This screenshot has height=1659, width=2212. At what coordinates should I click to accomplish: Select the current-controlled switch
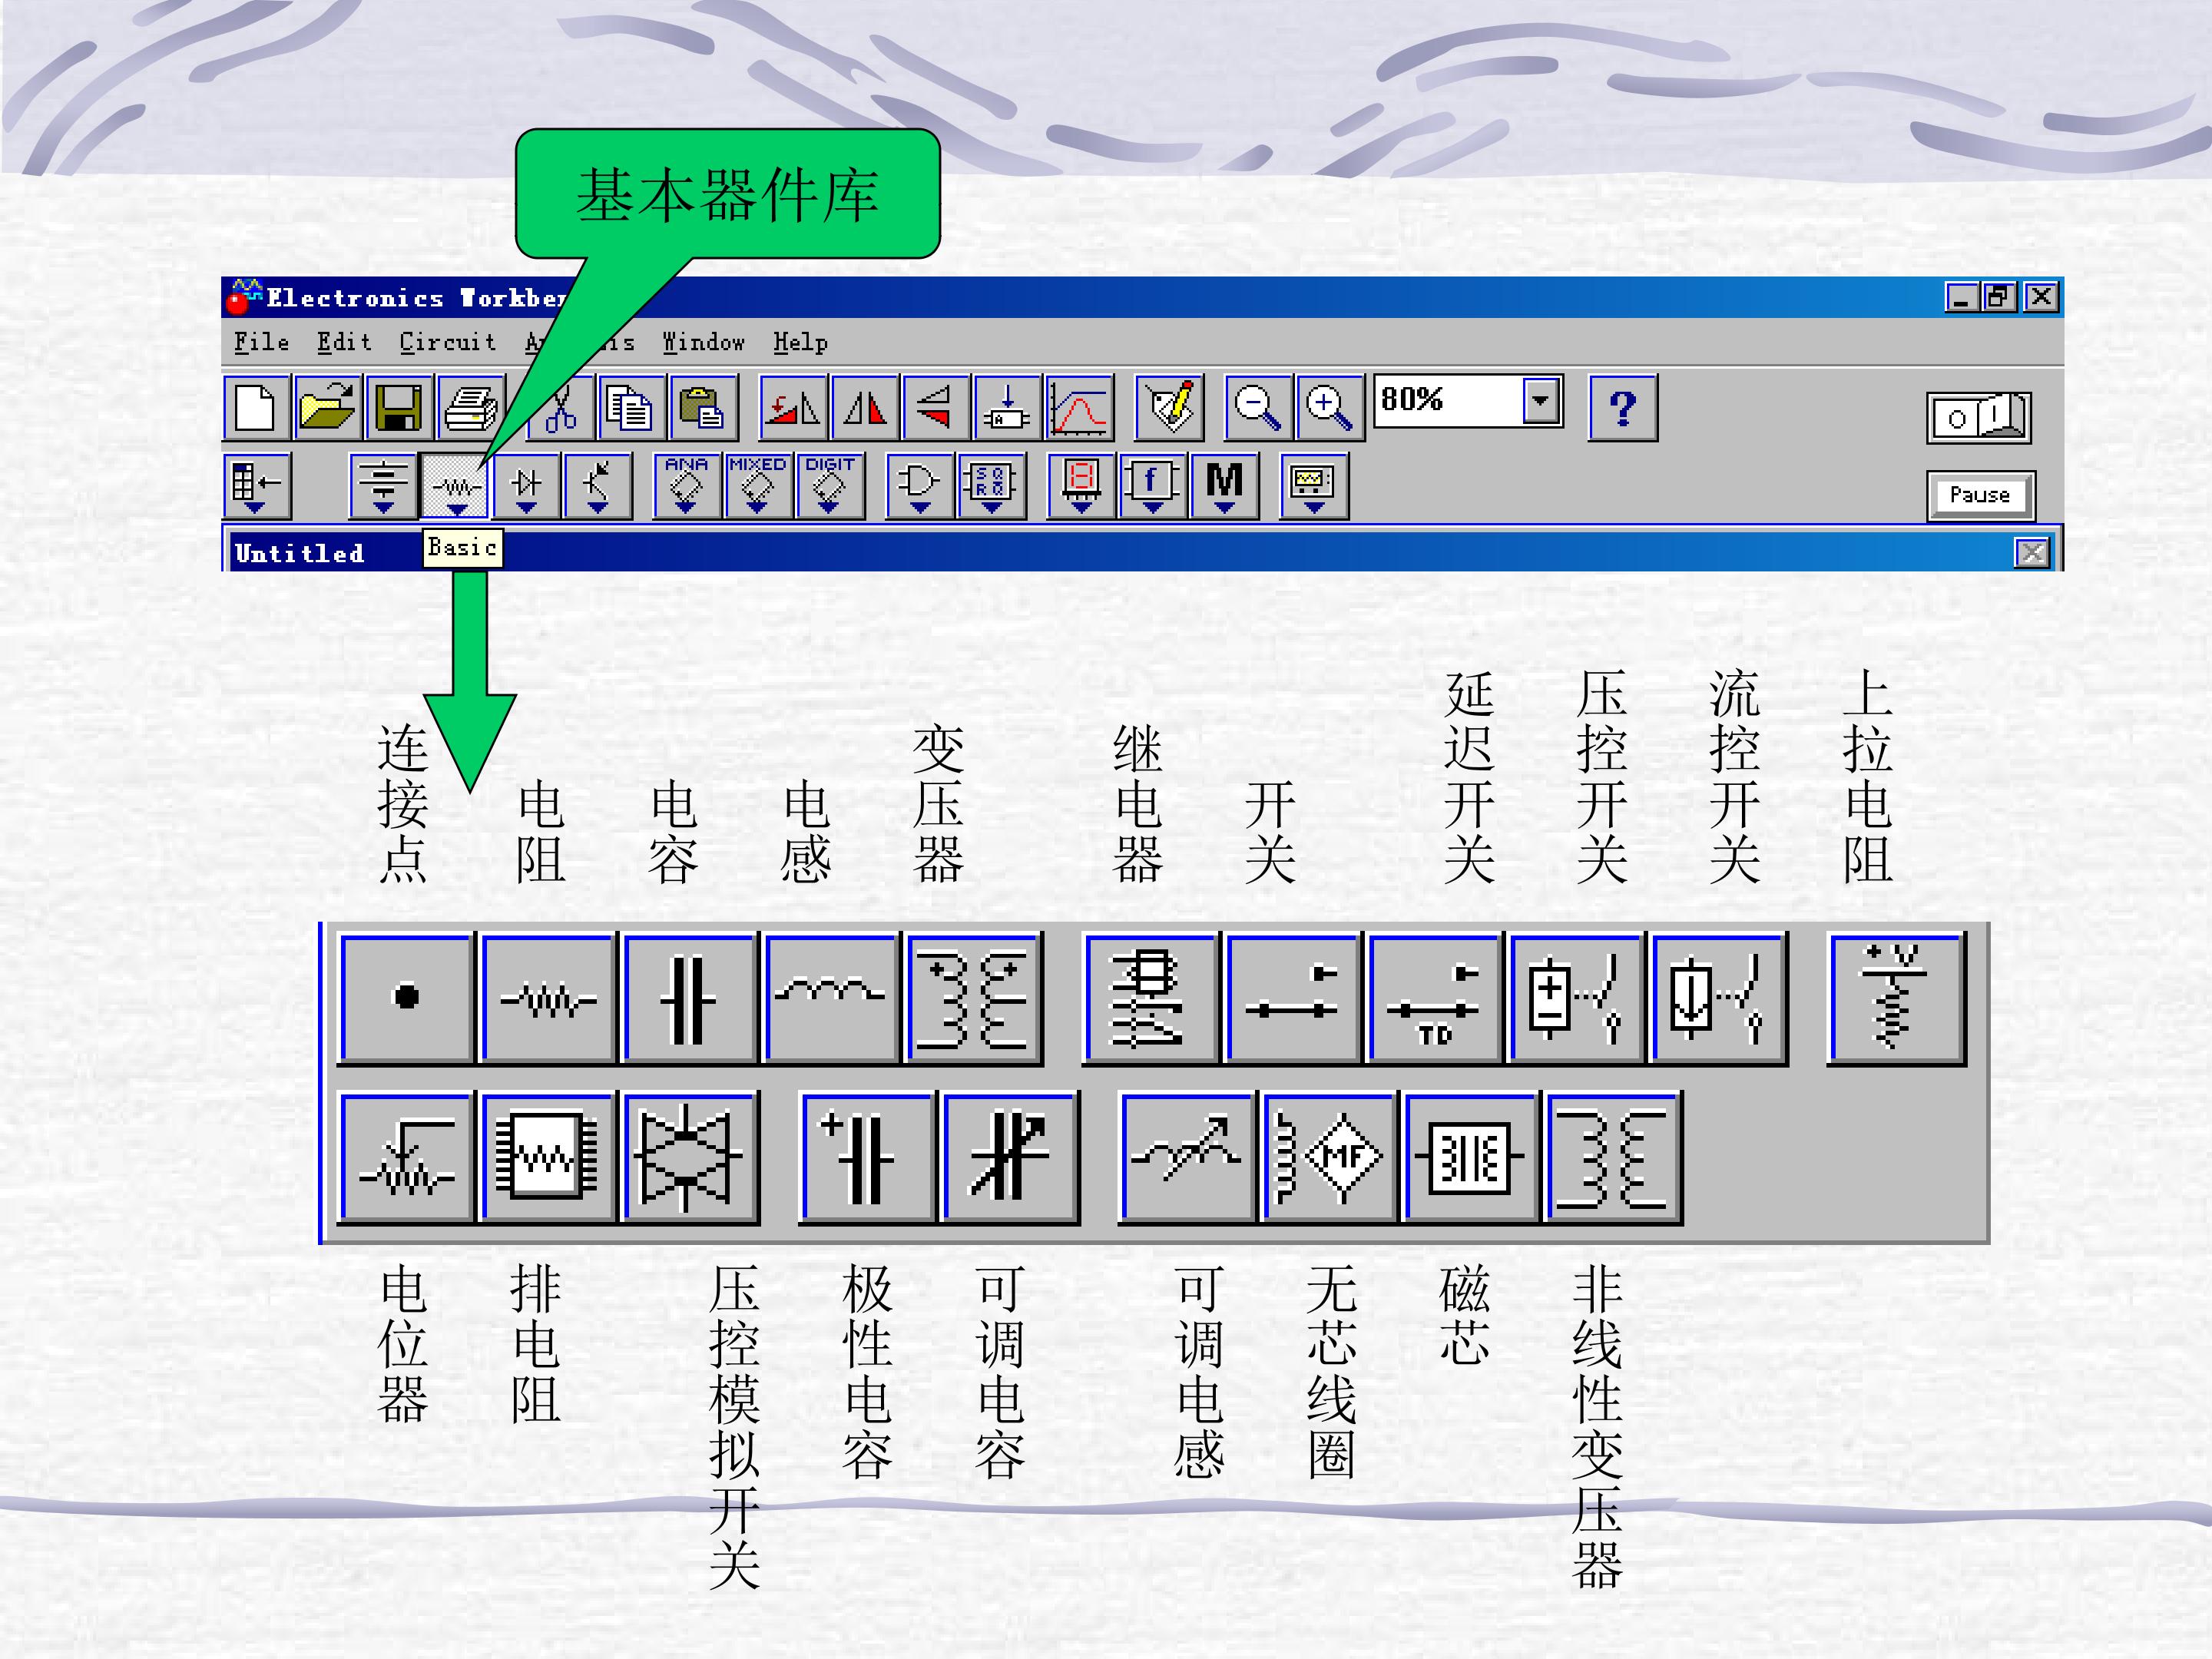(1718, 998)
